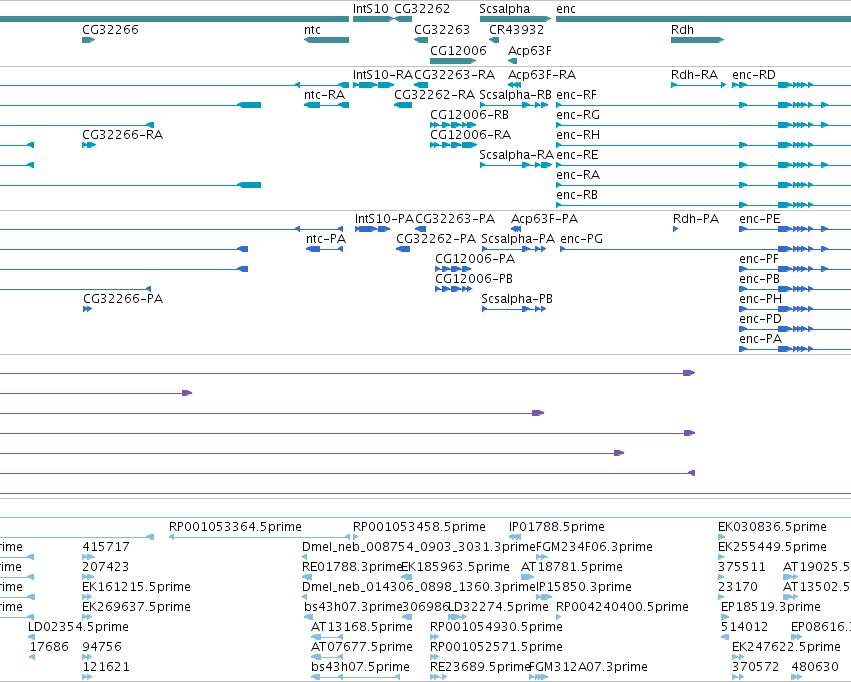Select the IntS10 gene label
851x682 pixels.
click(x=371, y=9)
